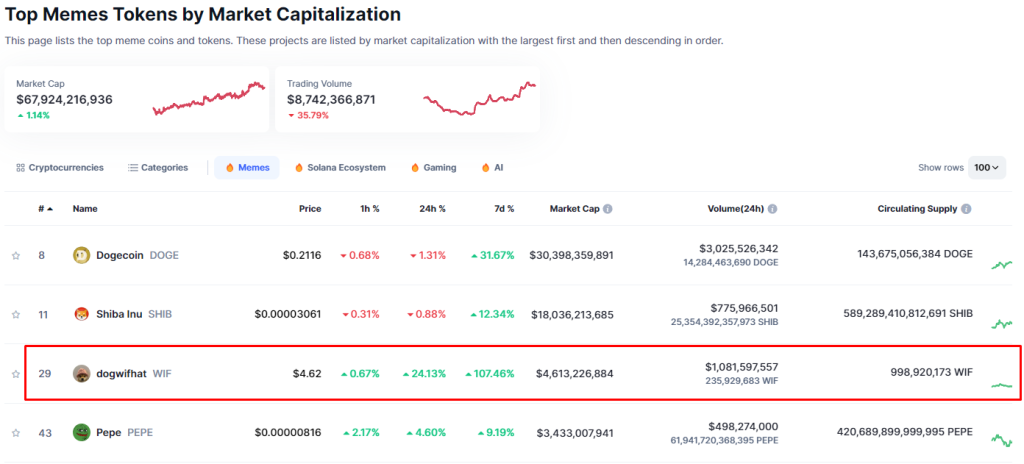This screenshot has height=464, width=1024.
Task: Star dogwifhat to add to watchlist
Action: click(x=16, y=374)
